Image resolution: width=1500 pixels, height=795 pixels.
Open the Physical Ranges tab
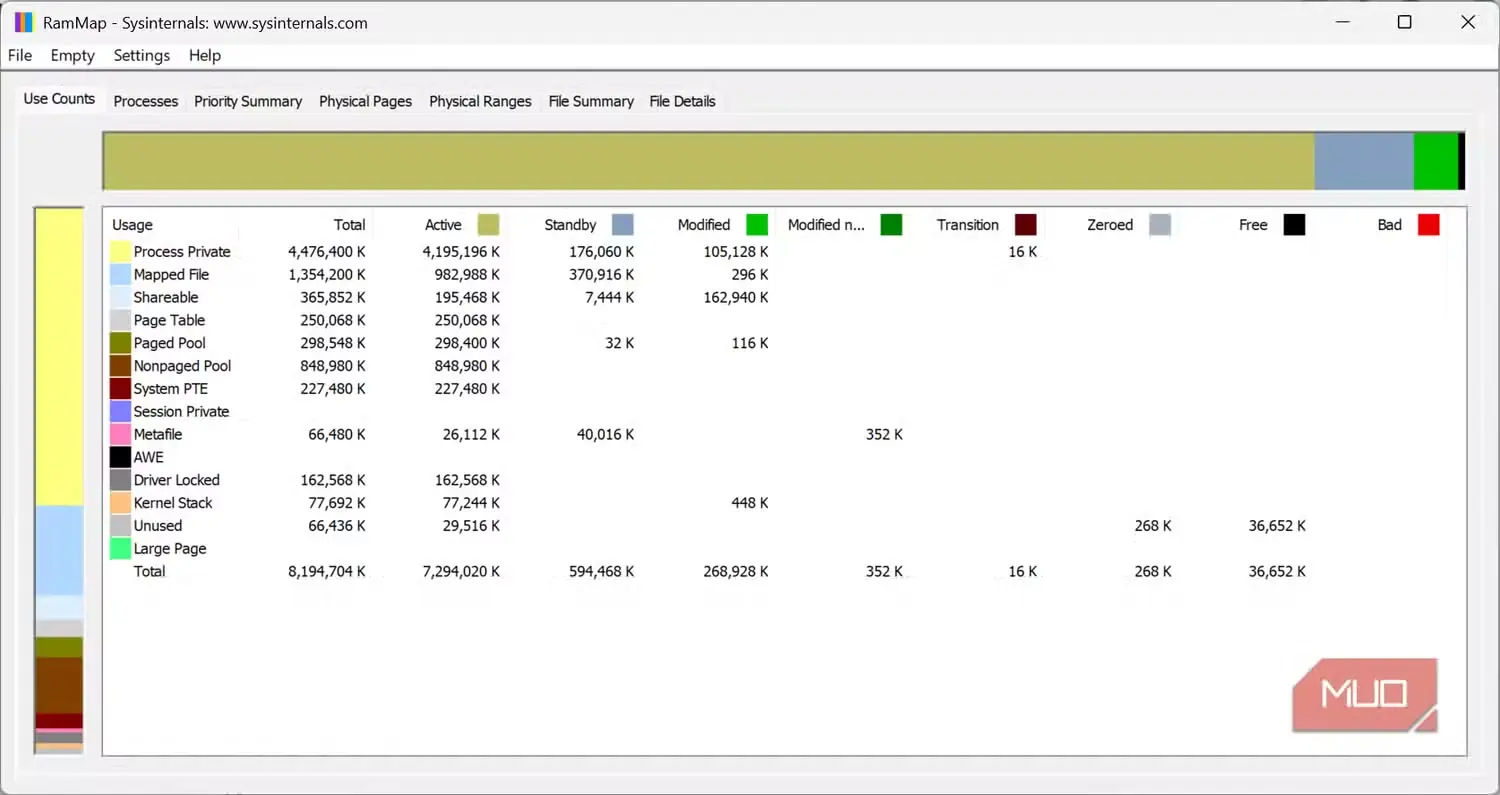(x=480, y=101)
